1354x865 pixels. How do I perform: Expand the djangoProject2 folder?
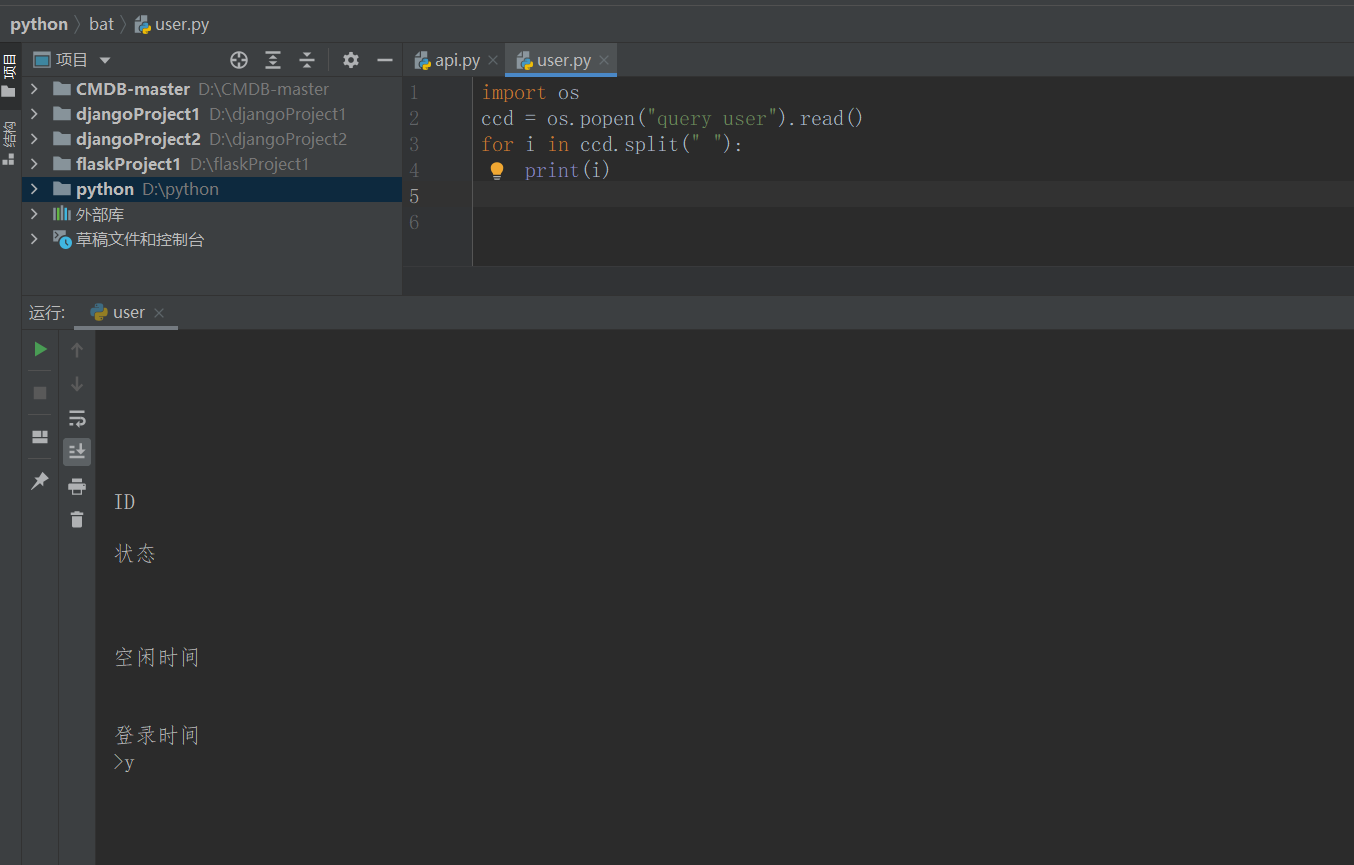[x=35, y=139]
